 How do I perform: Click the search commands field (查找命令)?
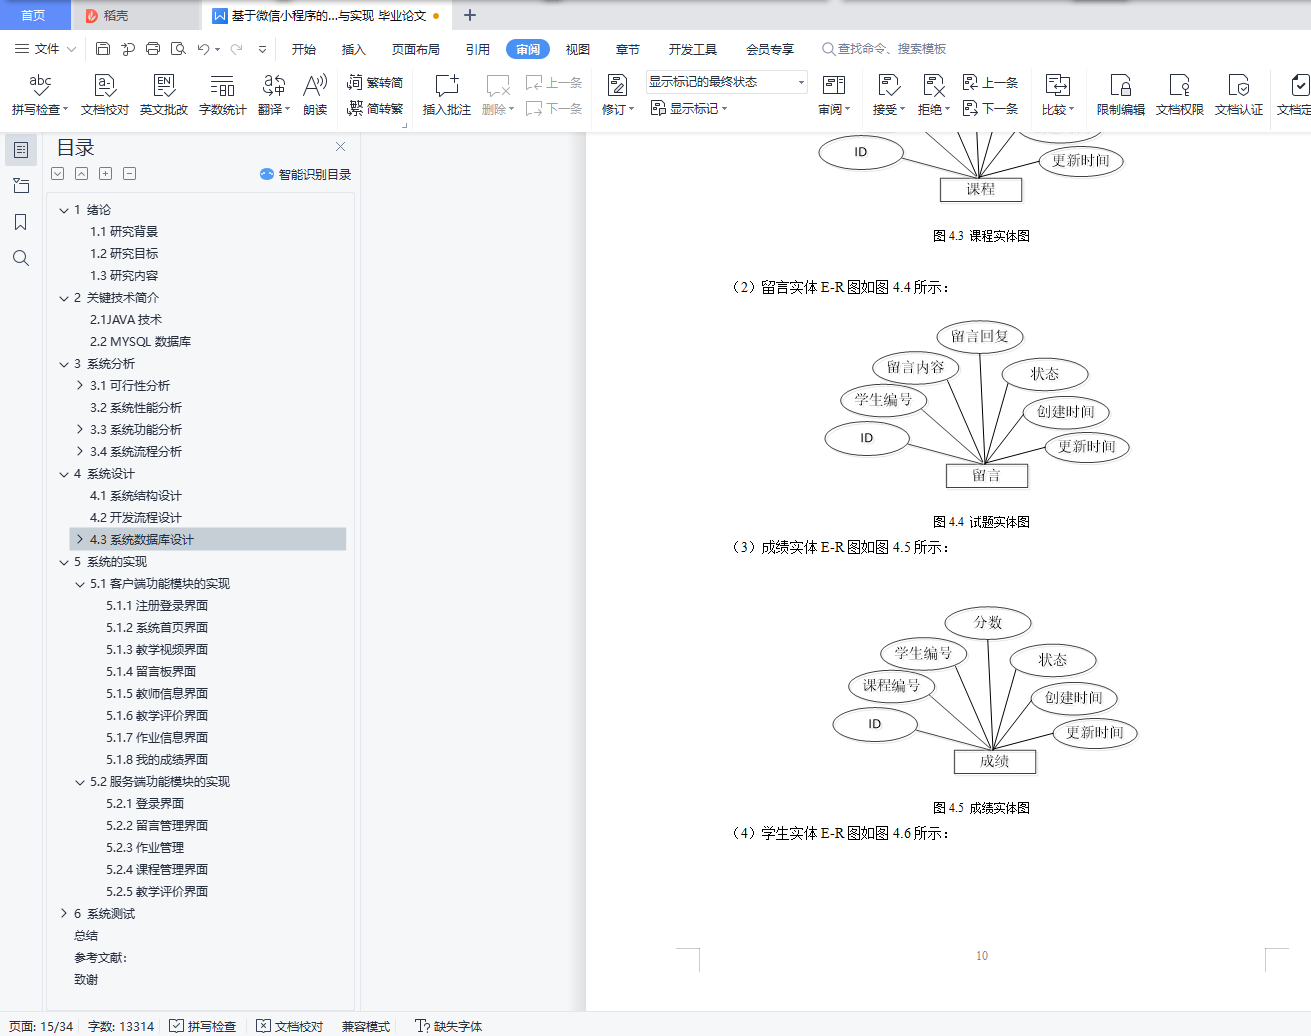(x=884, y=49)
